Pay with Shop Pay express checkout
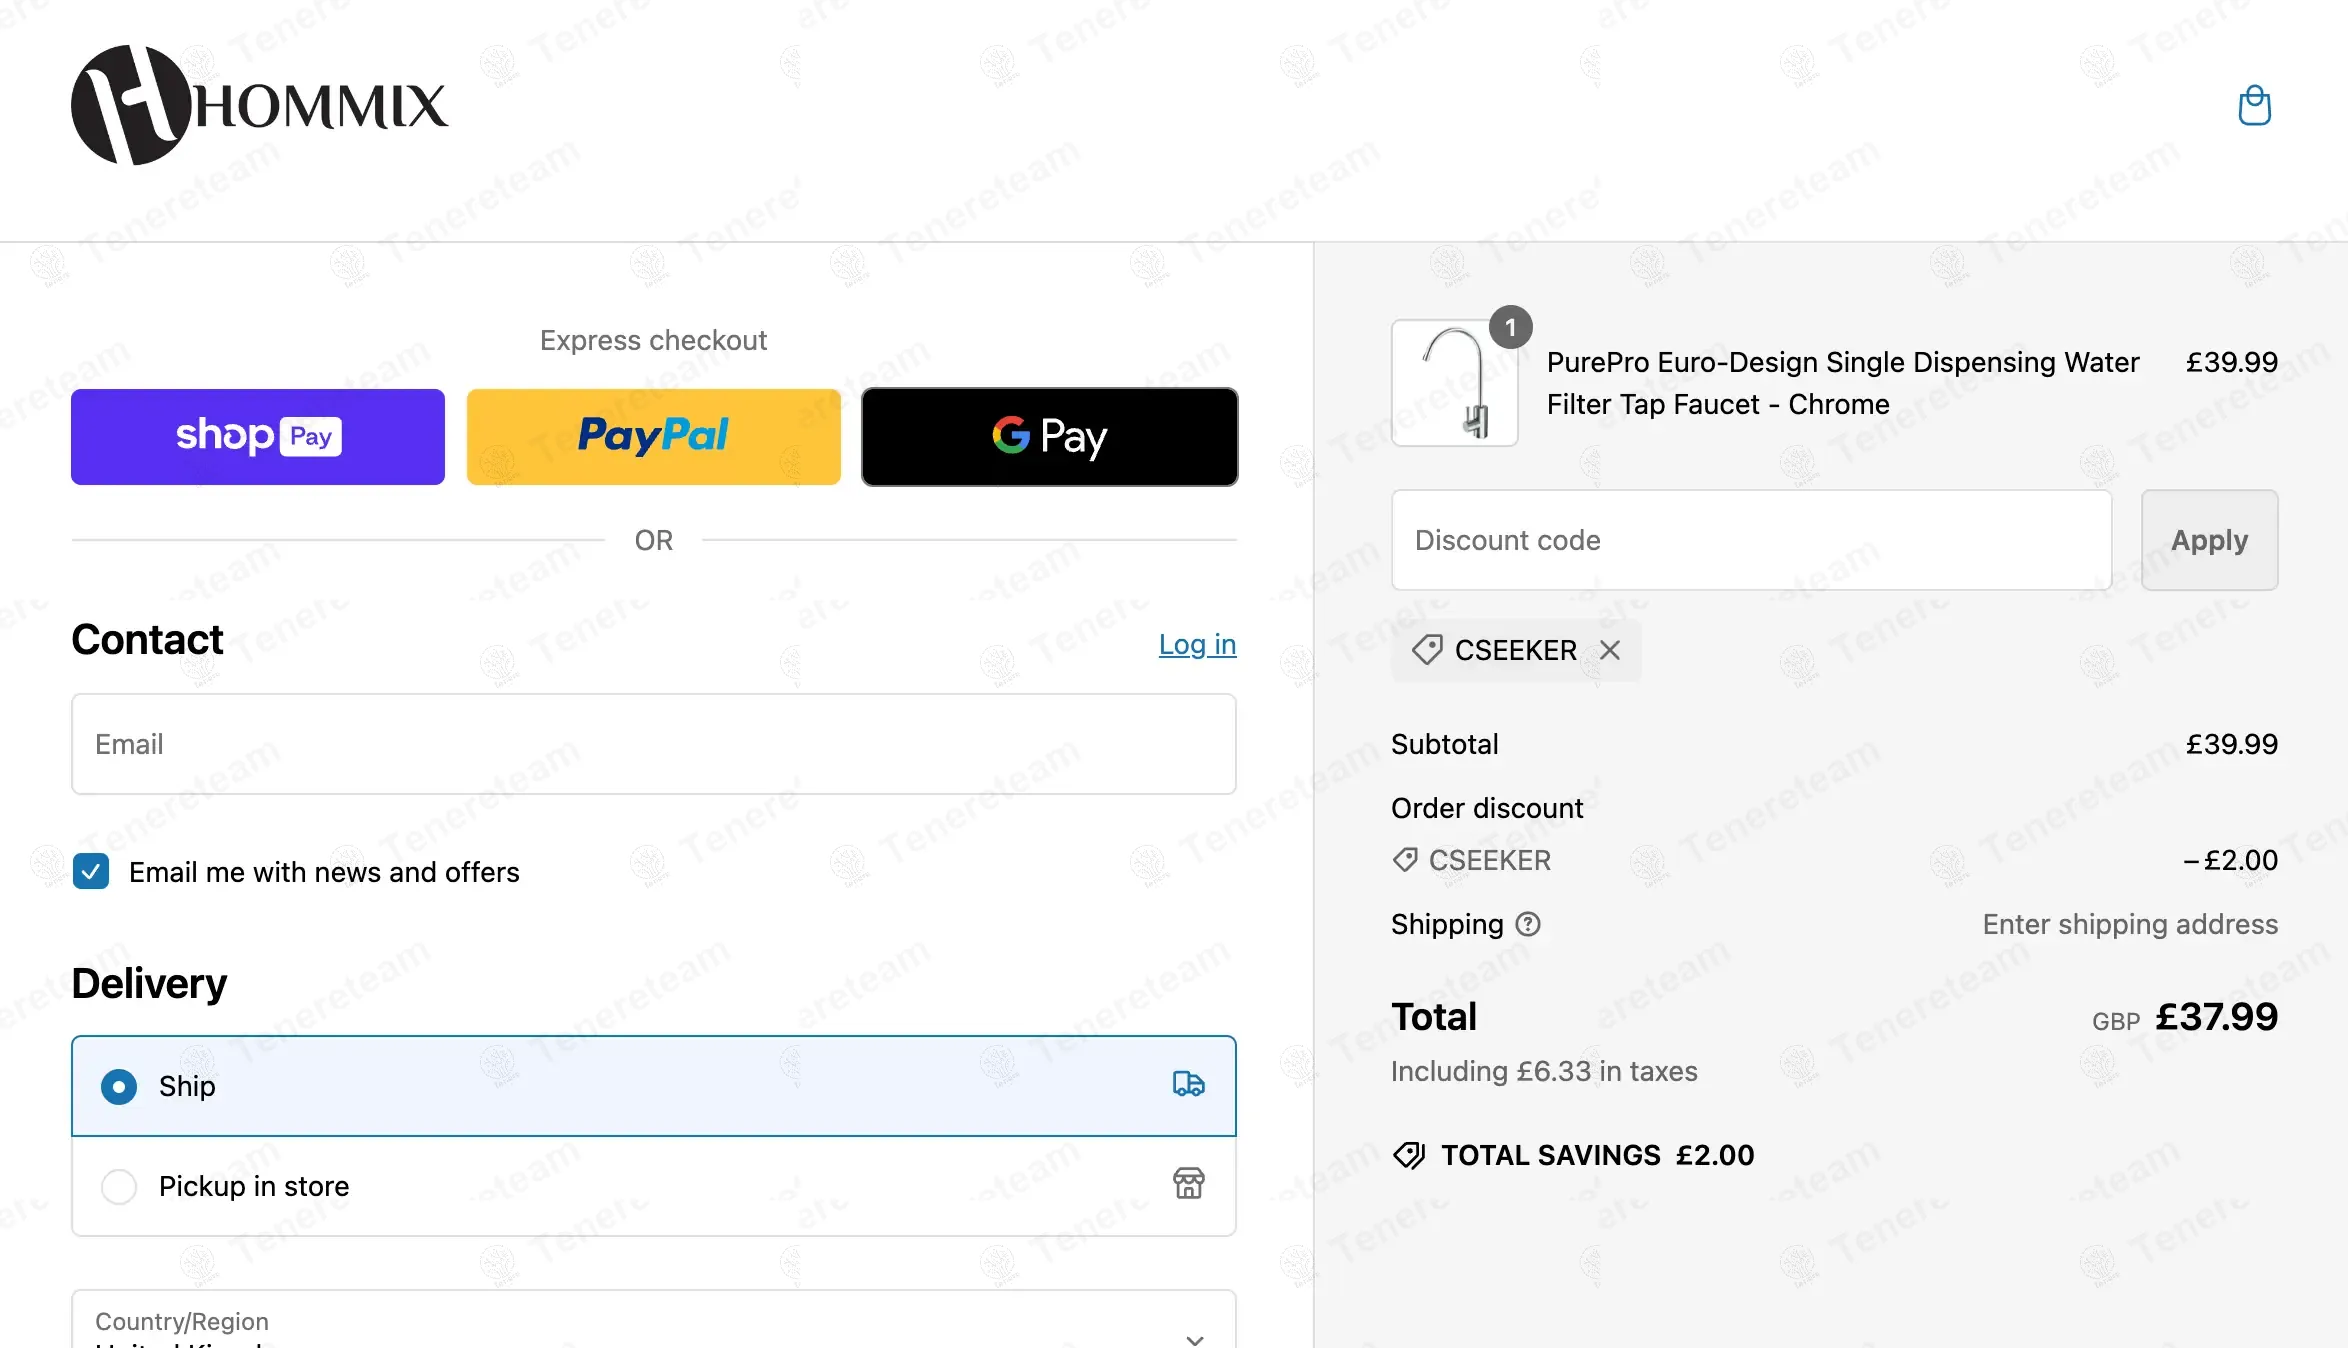Image resolution: width=2348 pixels, height=1348 pixels. (x=258, y=437)
